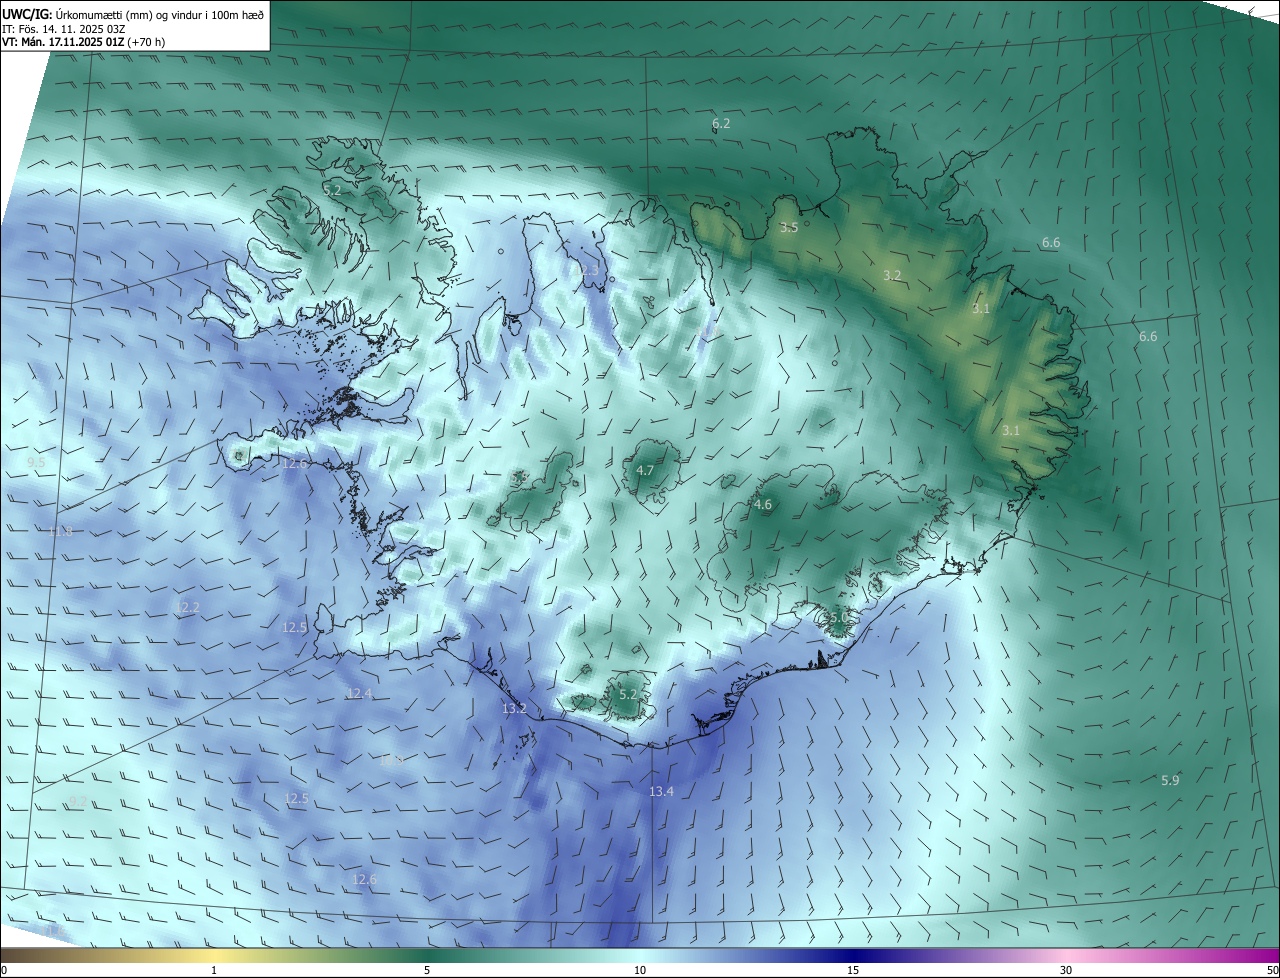Click the 5 tick label on the color scale

(427, 971)
